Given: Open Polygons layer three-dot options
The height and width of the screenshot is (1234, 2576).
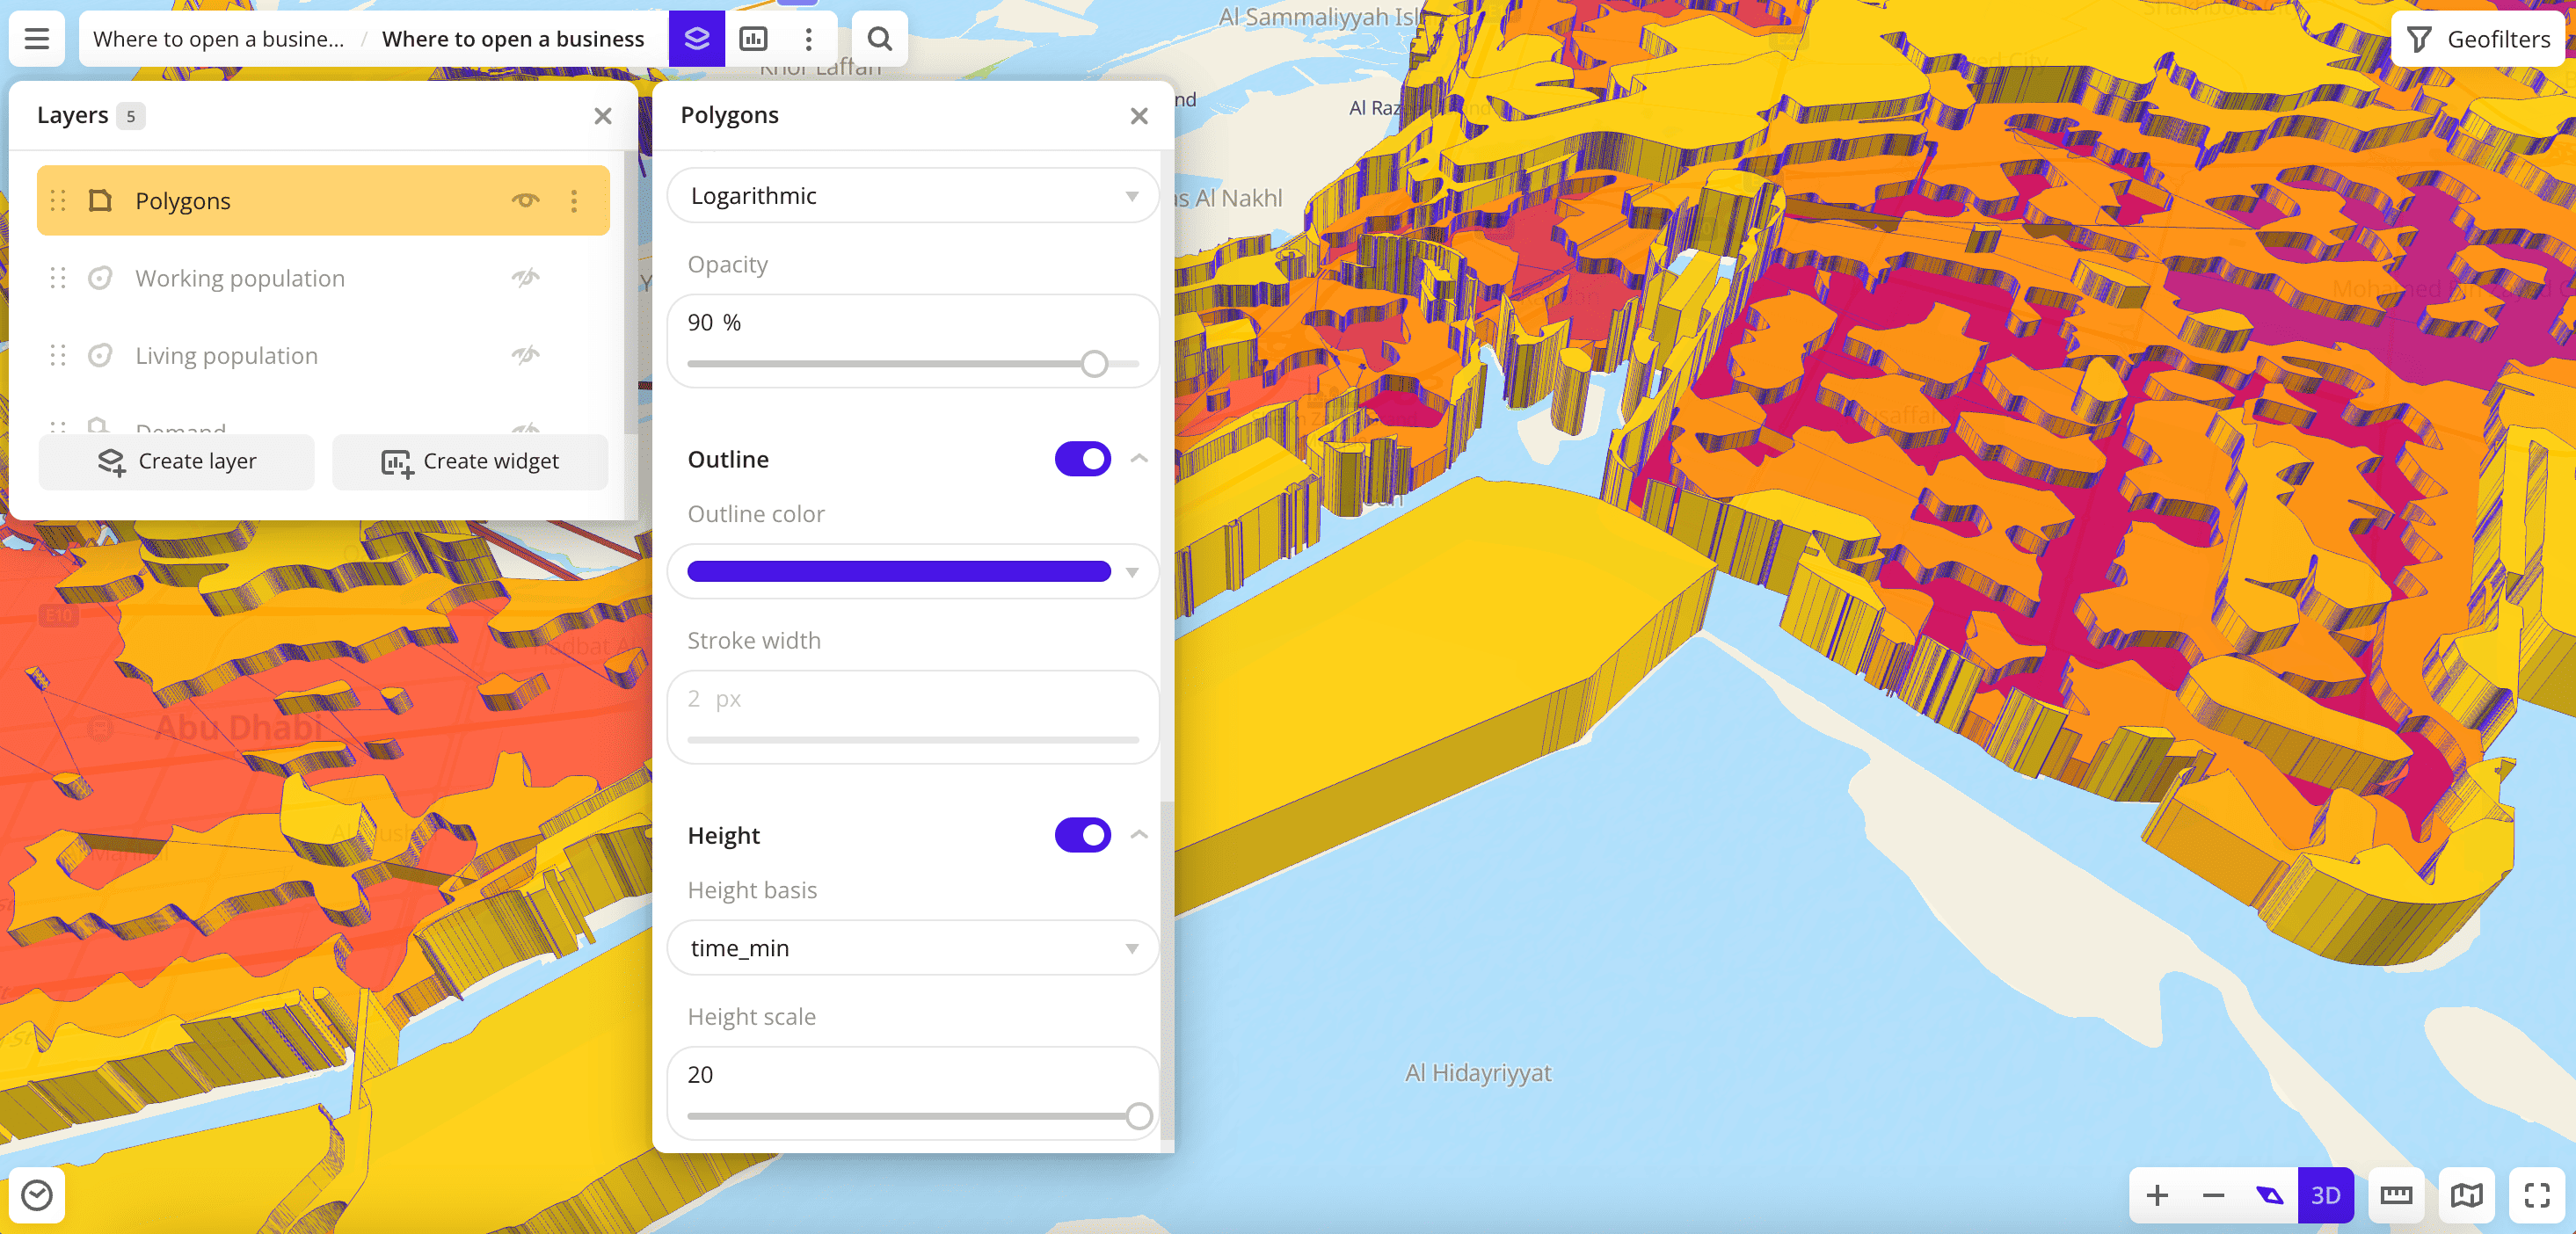Looking at the screenshot, I should pyautogui.click(x=574, y=201).
